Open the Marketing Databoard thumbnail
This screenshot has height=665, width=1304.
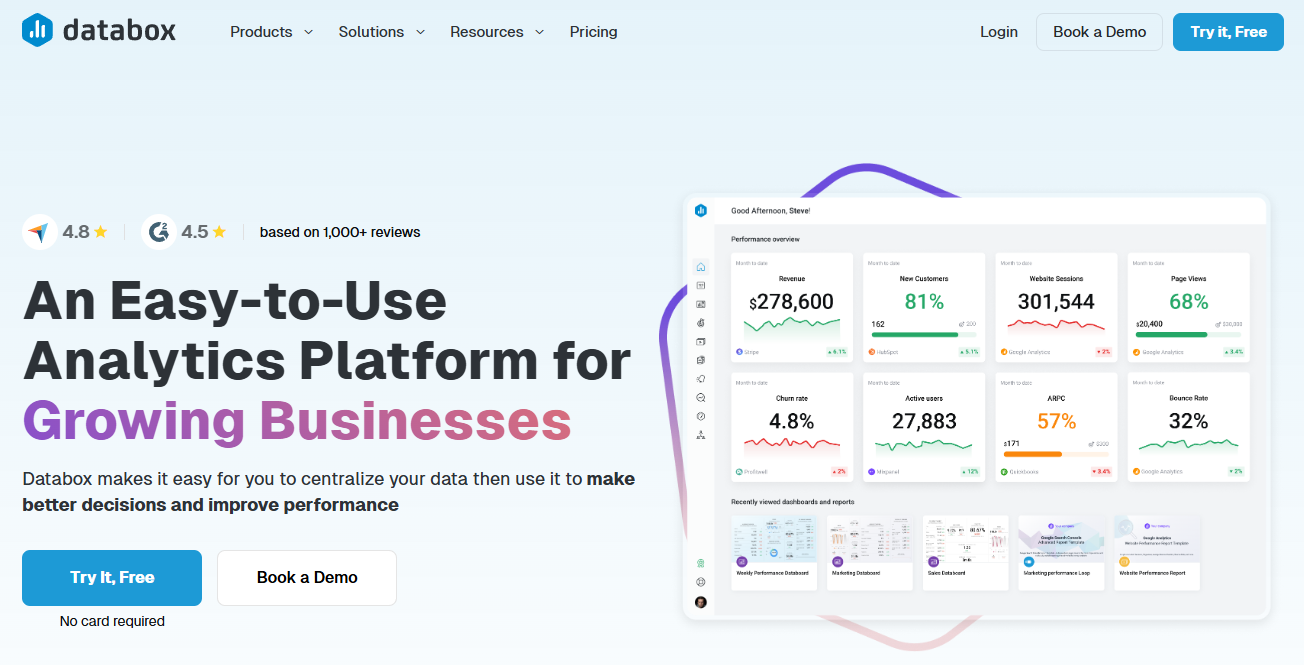870,553
